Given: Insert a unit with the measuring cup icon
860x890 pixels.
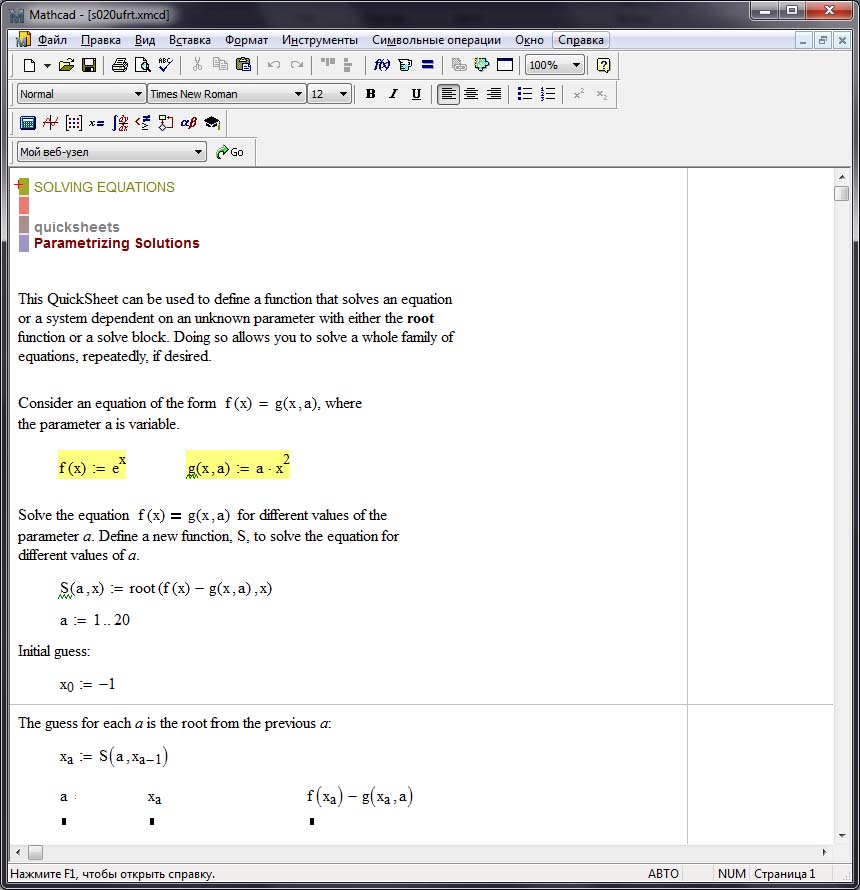Looking at the screenshot, I should (x=405, y=65).
